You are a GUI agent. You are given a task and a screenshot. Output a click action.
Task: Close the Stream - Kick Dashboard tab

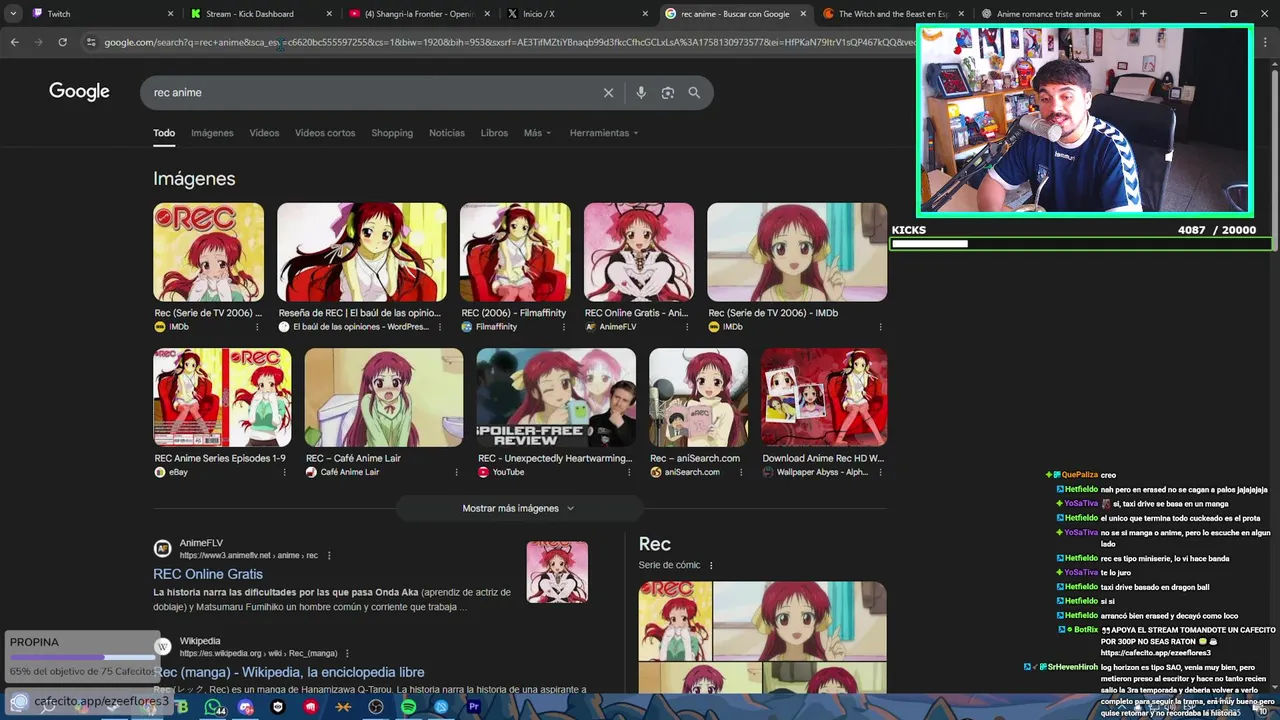click(330, 14)
